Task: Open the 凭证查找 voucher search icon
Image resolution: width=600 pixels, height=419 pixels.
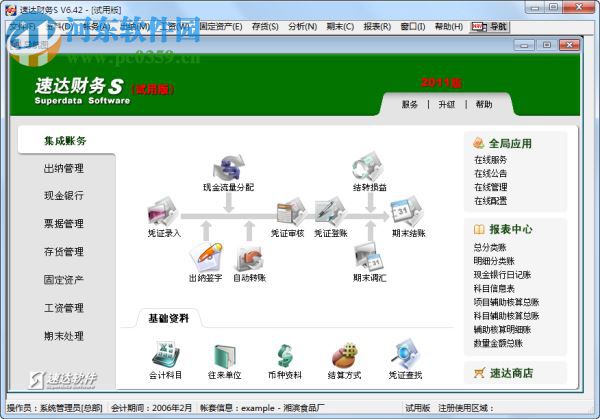Action: 406,354
